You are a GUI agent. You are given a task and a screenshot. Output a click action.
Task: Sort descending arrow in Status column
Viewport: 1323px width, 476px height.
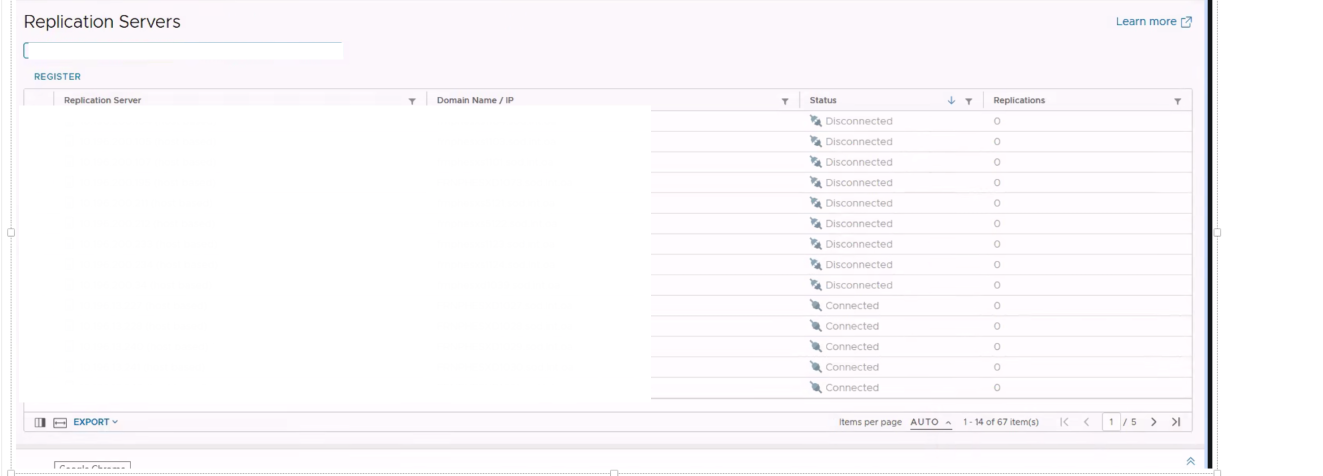coord(951,101)
